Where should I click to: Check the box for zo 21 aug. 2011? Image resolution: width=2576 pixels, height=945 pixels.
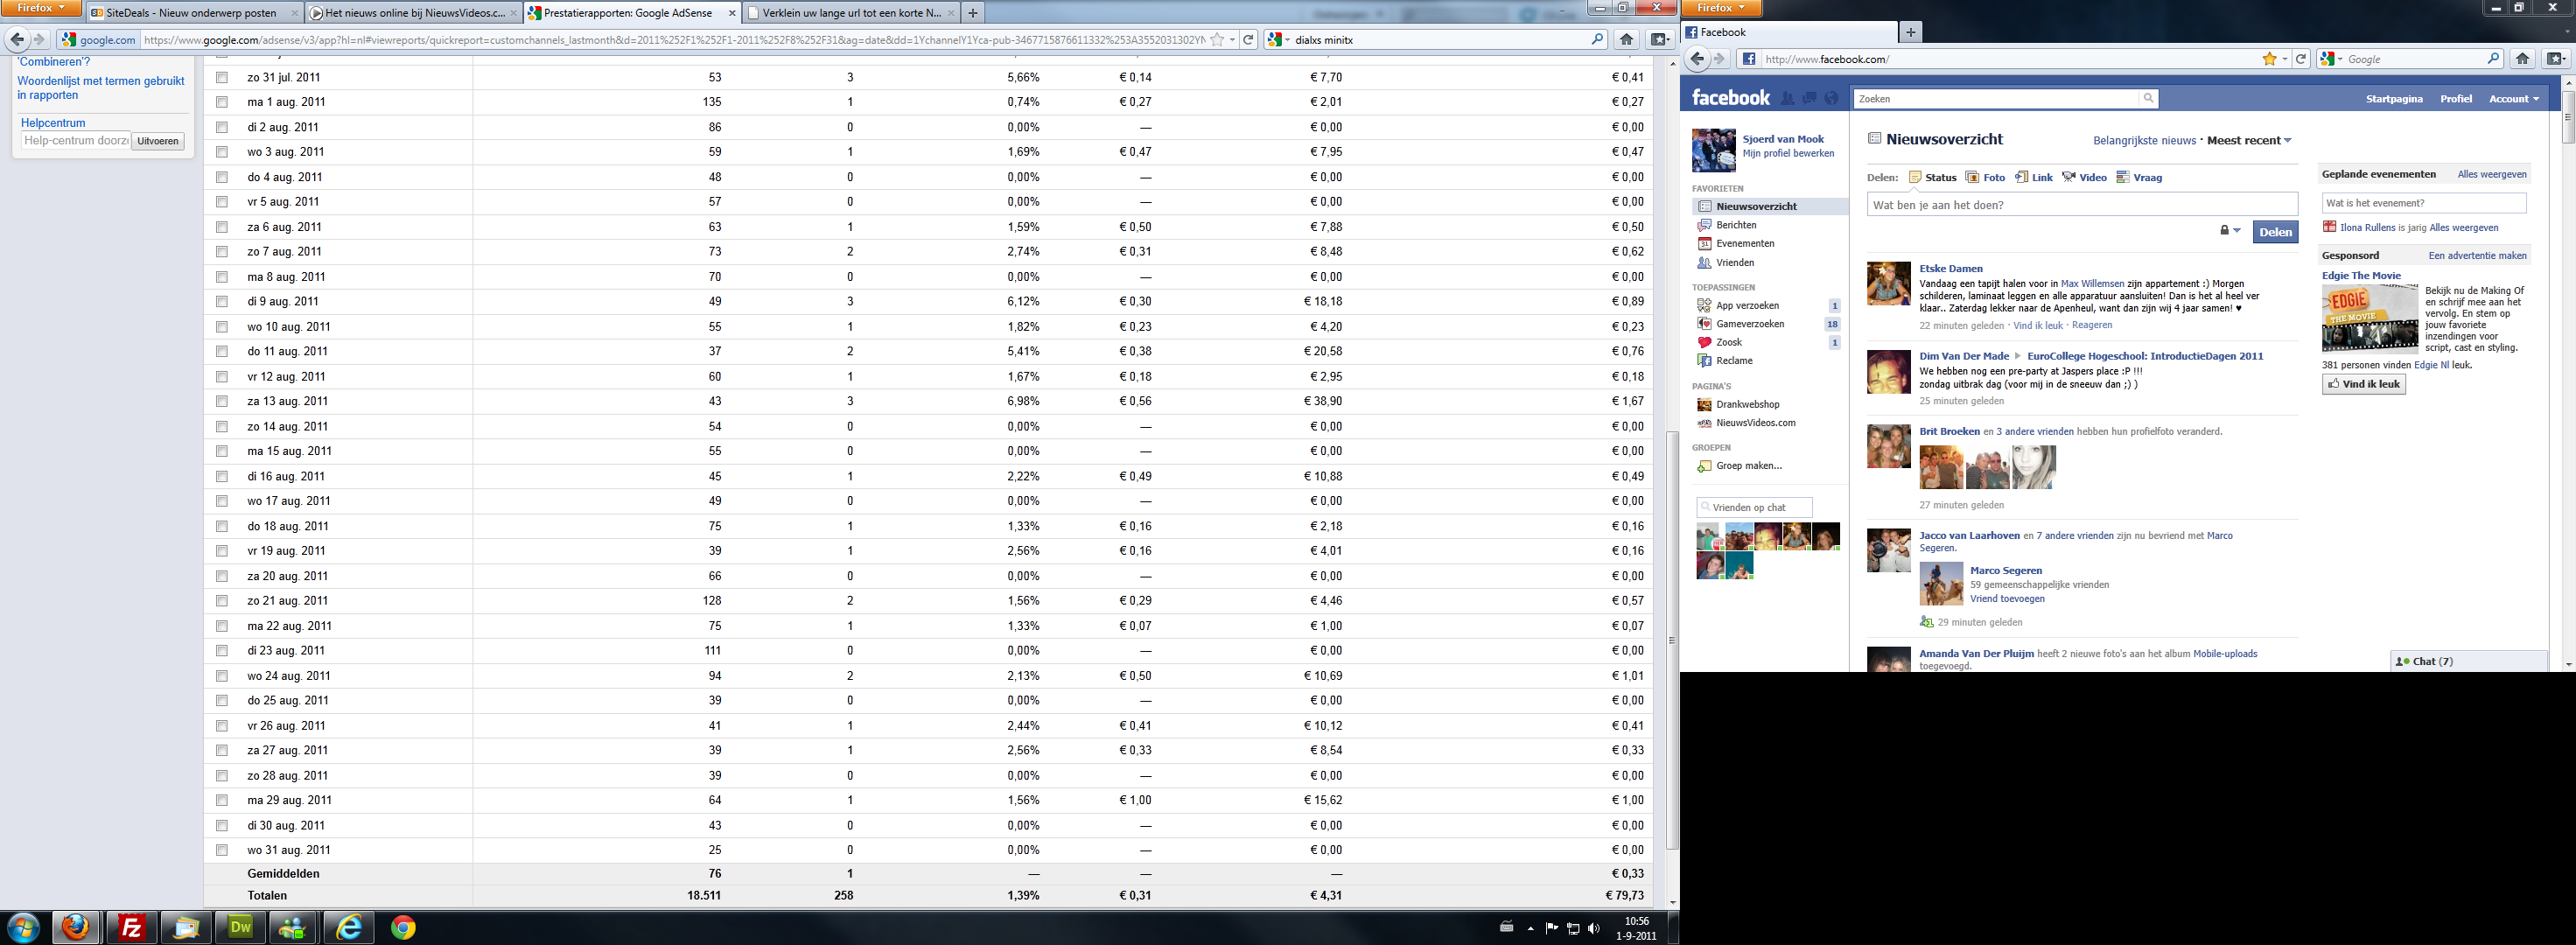(x=222, y=601)
